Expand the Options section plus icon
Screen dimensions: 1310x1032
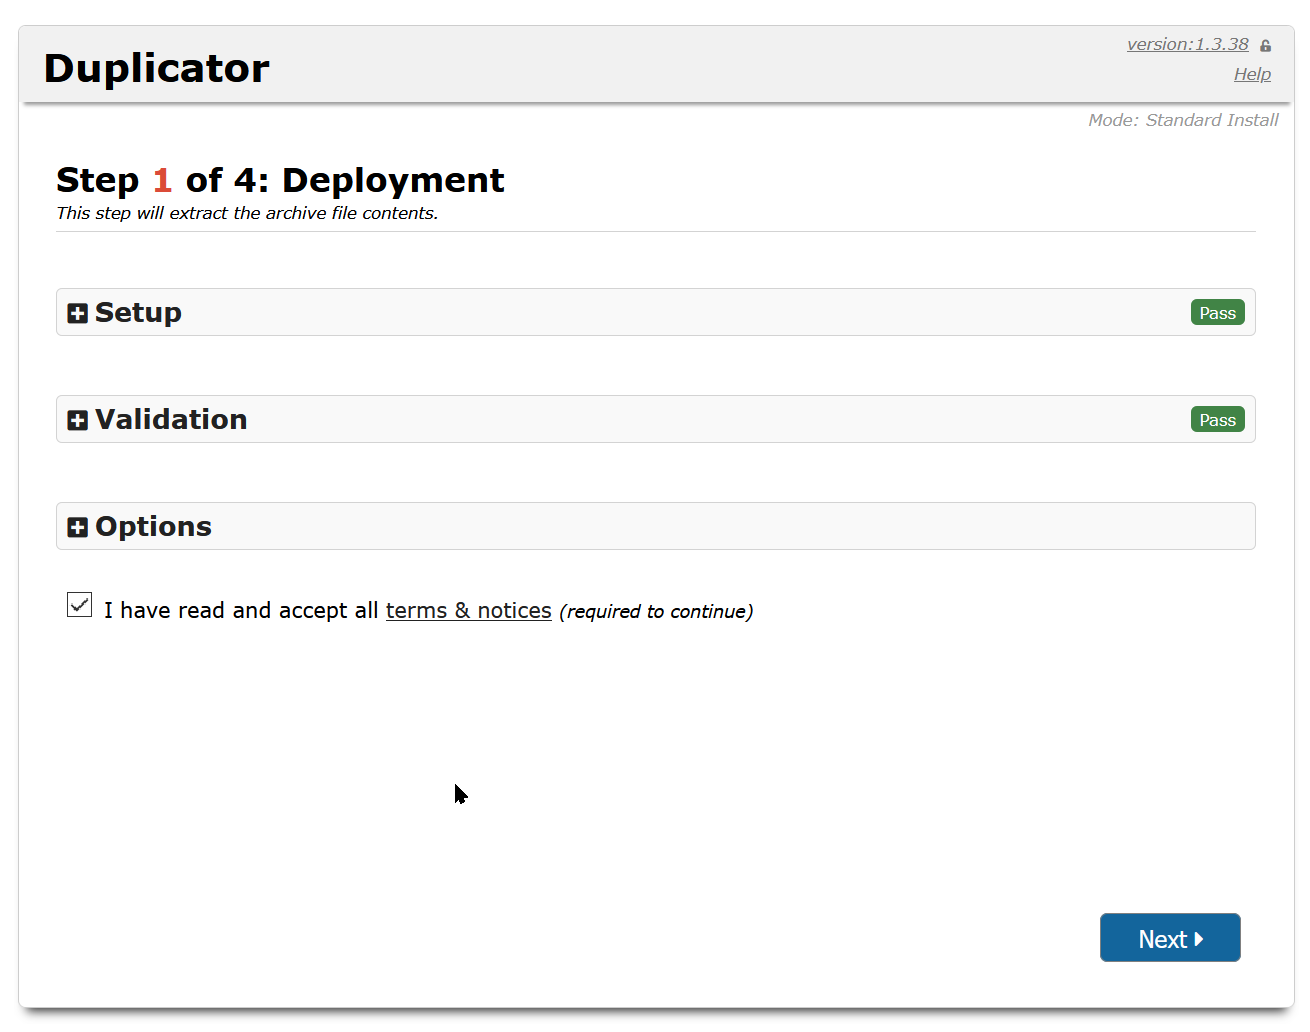[78, 527]
